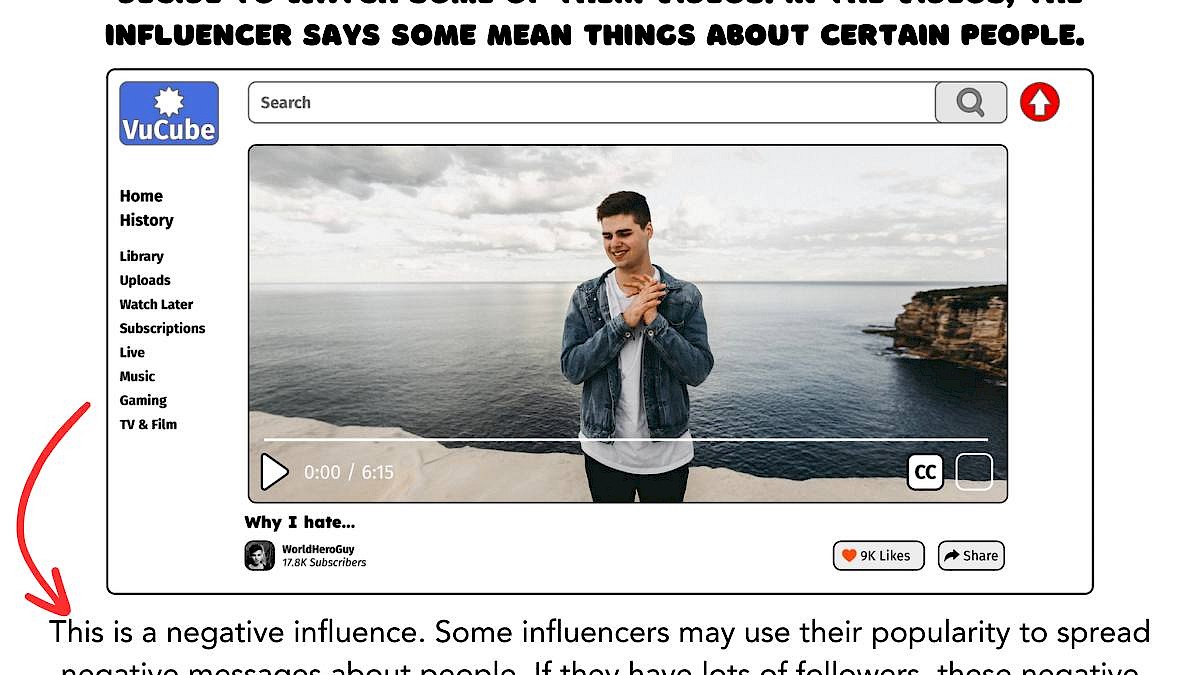This screenshot has width=1200, height=675.
Task: Go to Uploads in the sidebar
Action: (x=145, y=280)
